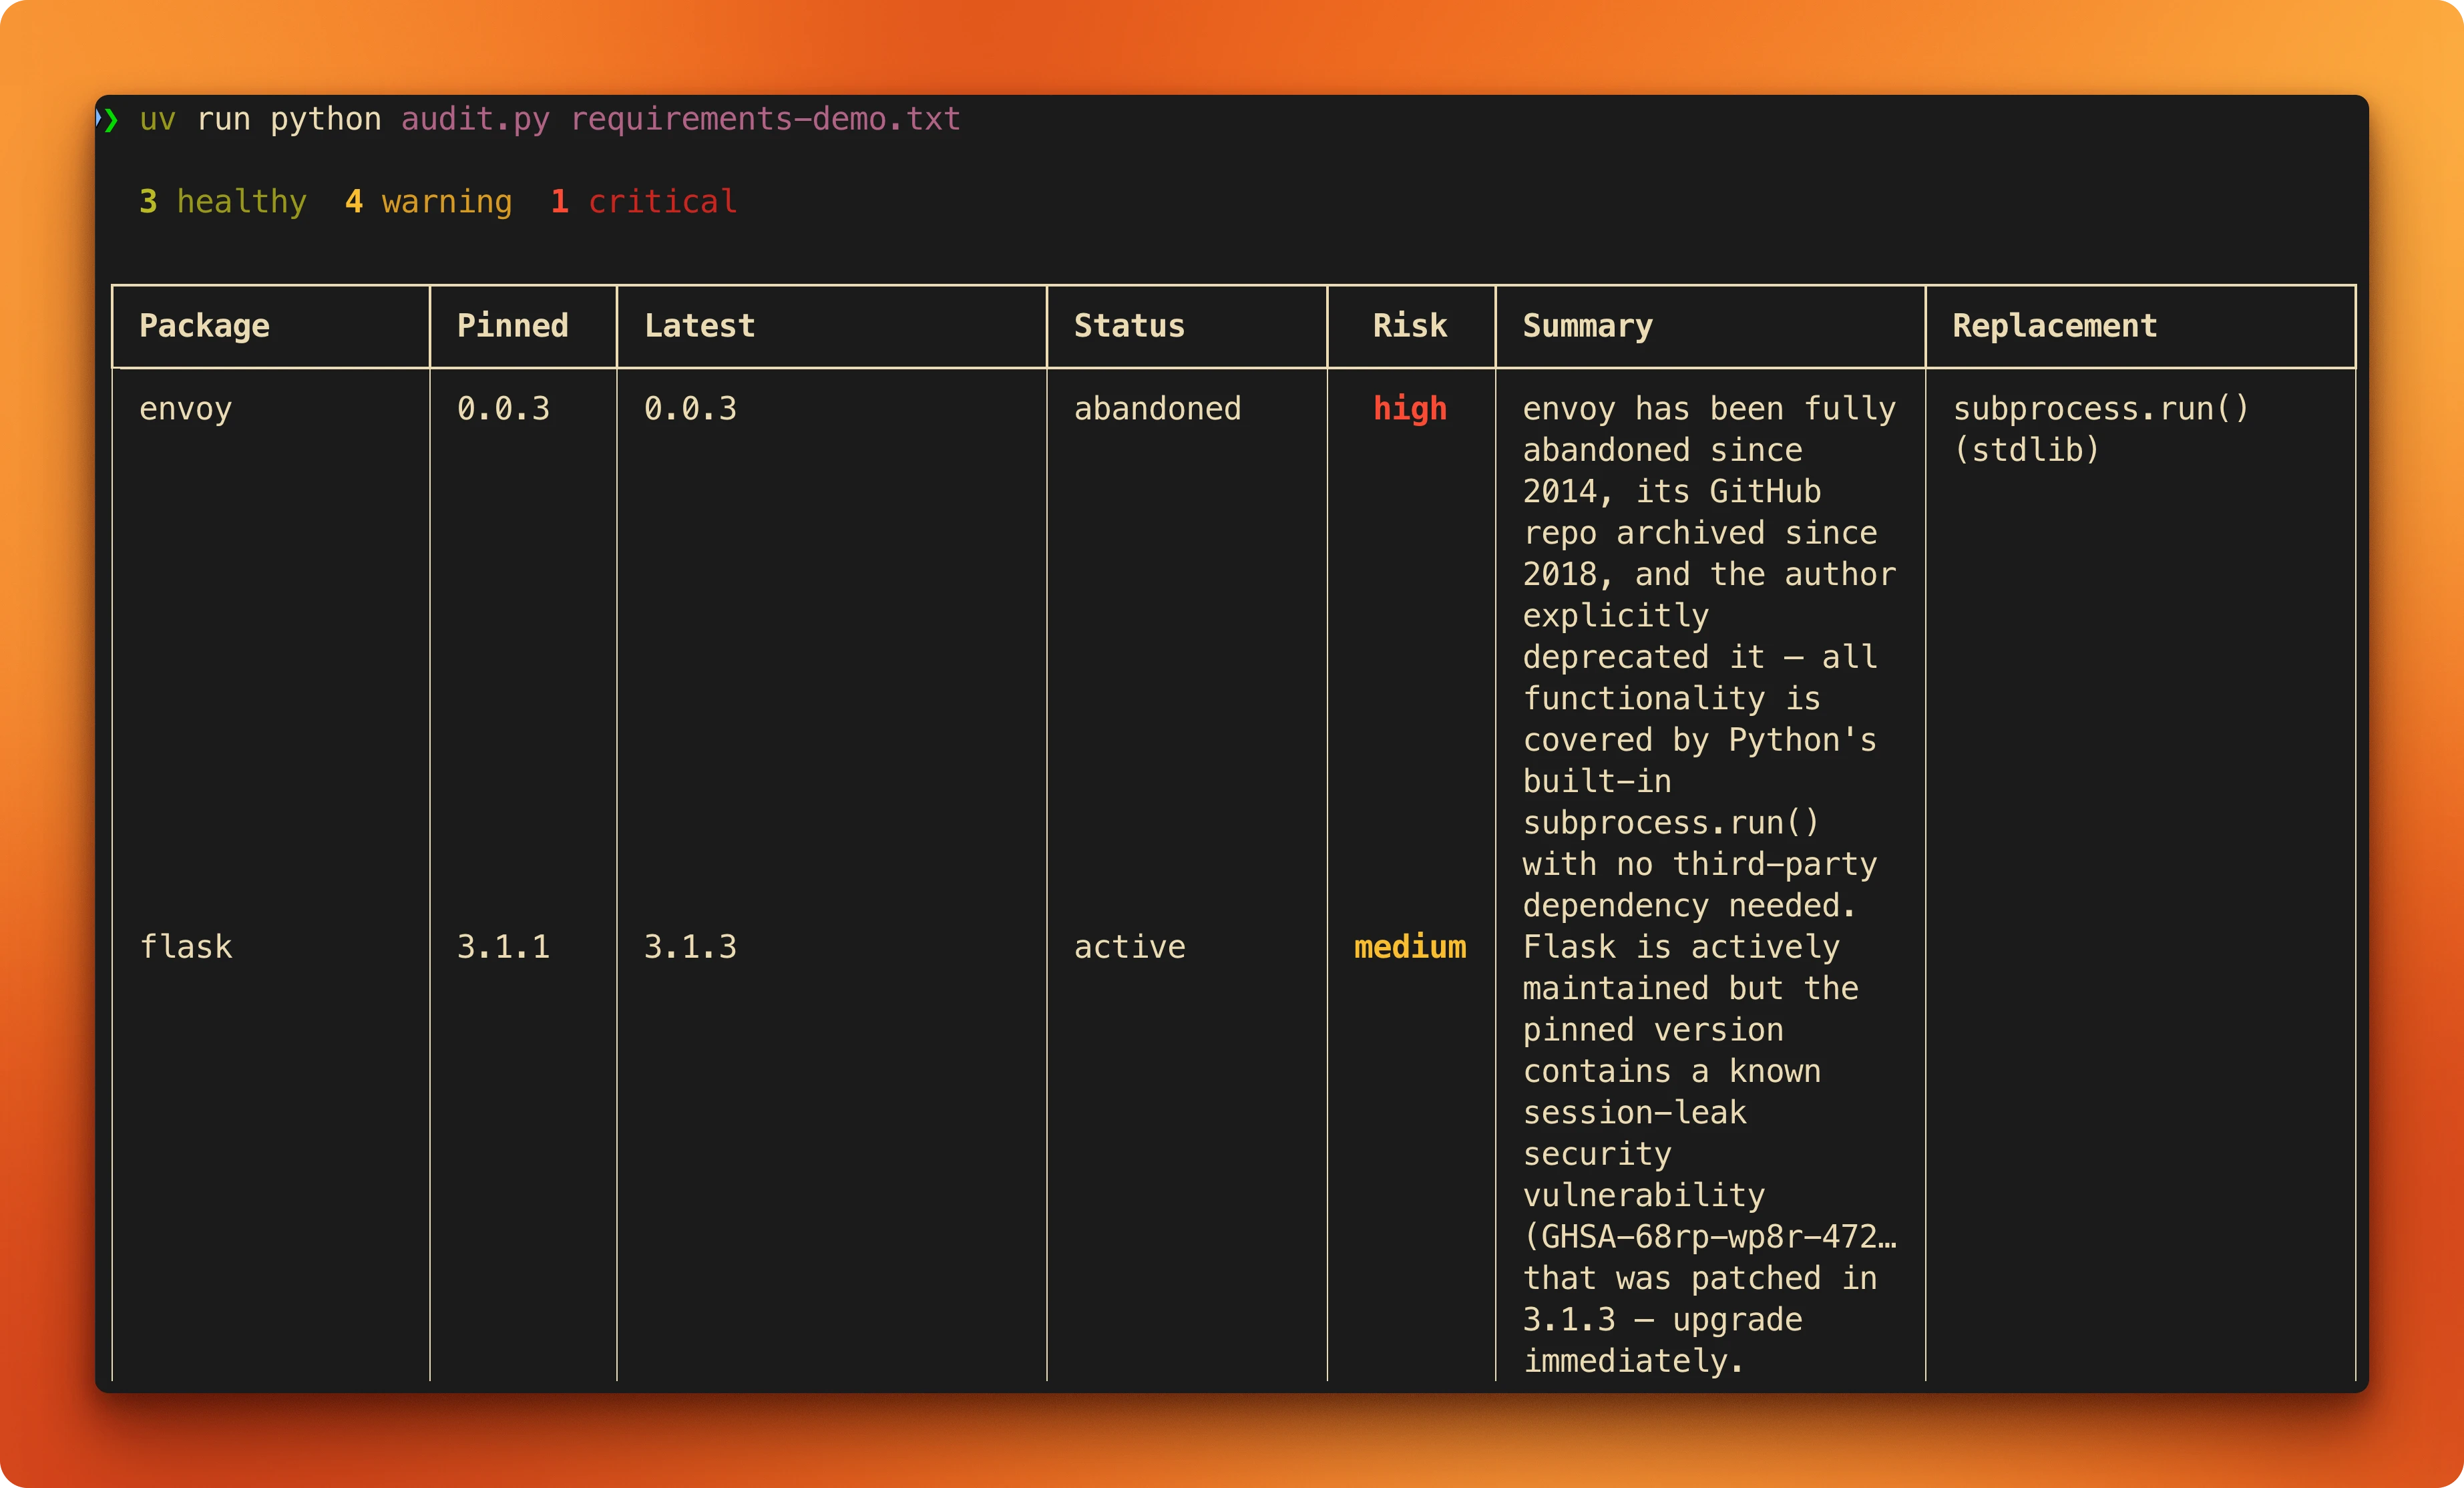The image size is (2464, 1488).
Task: Click the audit.py filename in the command
Action: tap(474, 119)
